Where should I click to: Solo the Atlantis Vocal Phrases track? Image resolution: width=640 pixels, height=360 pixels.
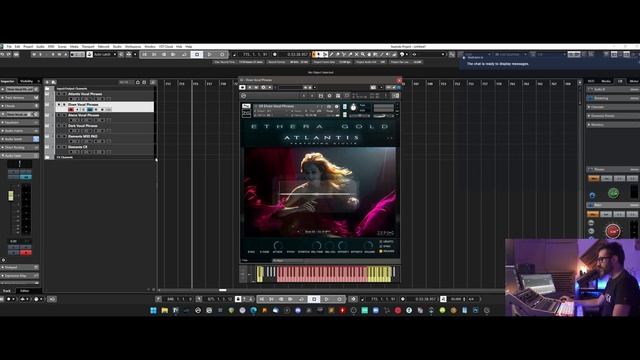pos(64,94)
